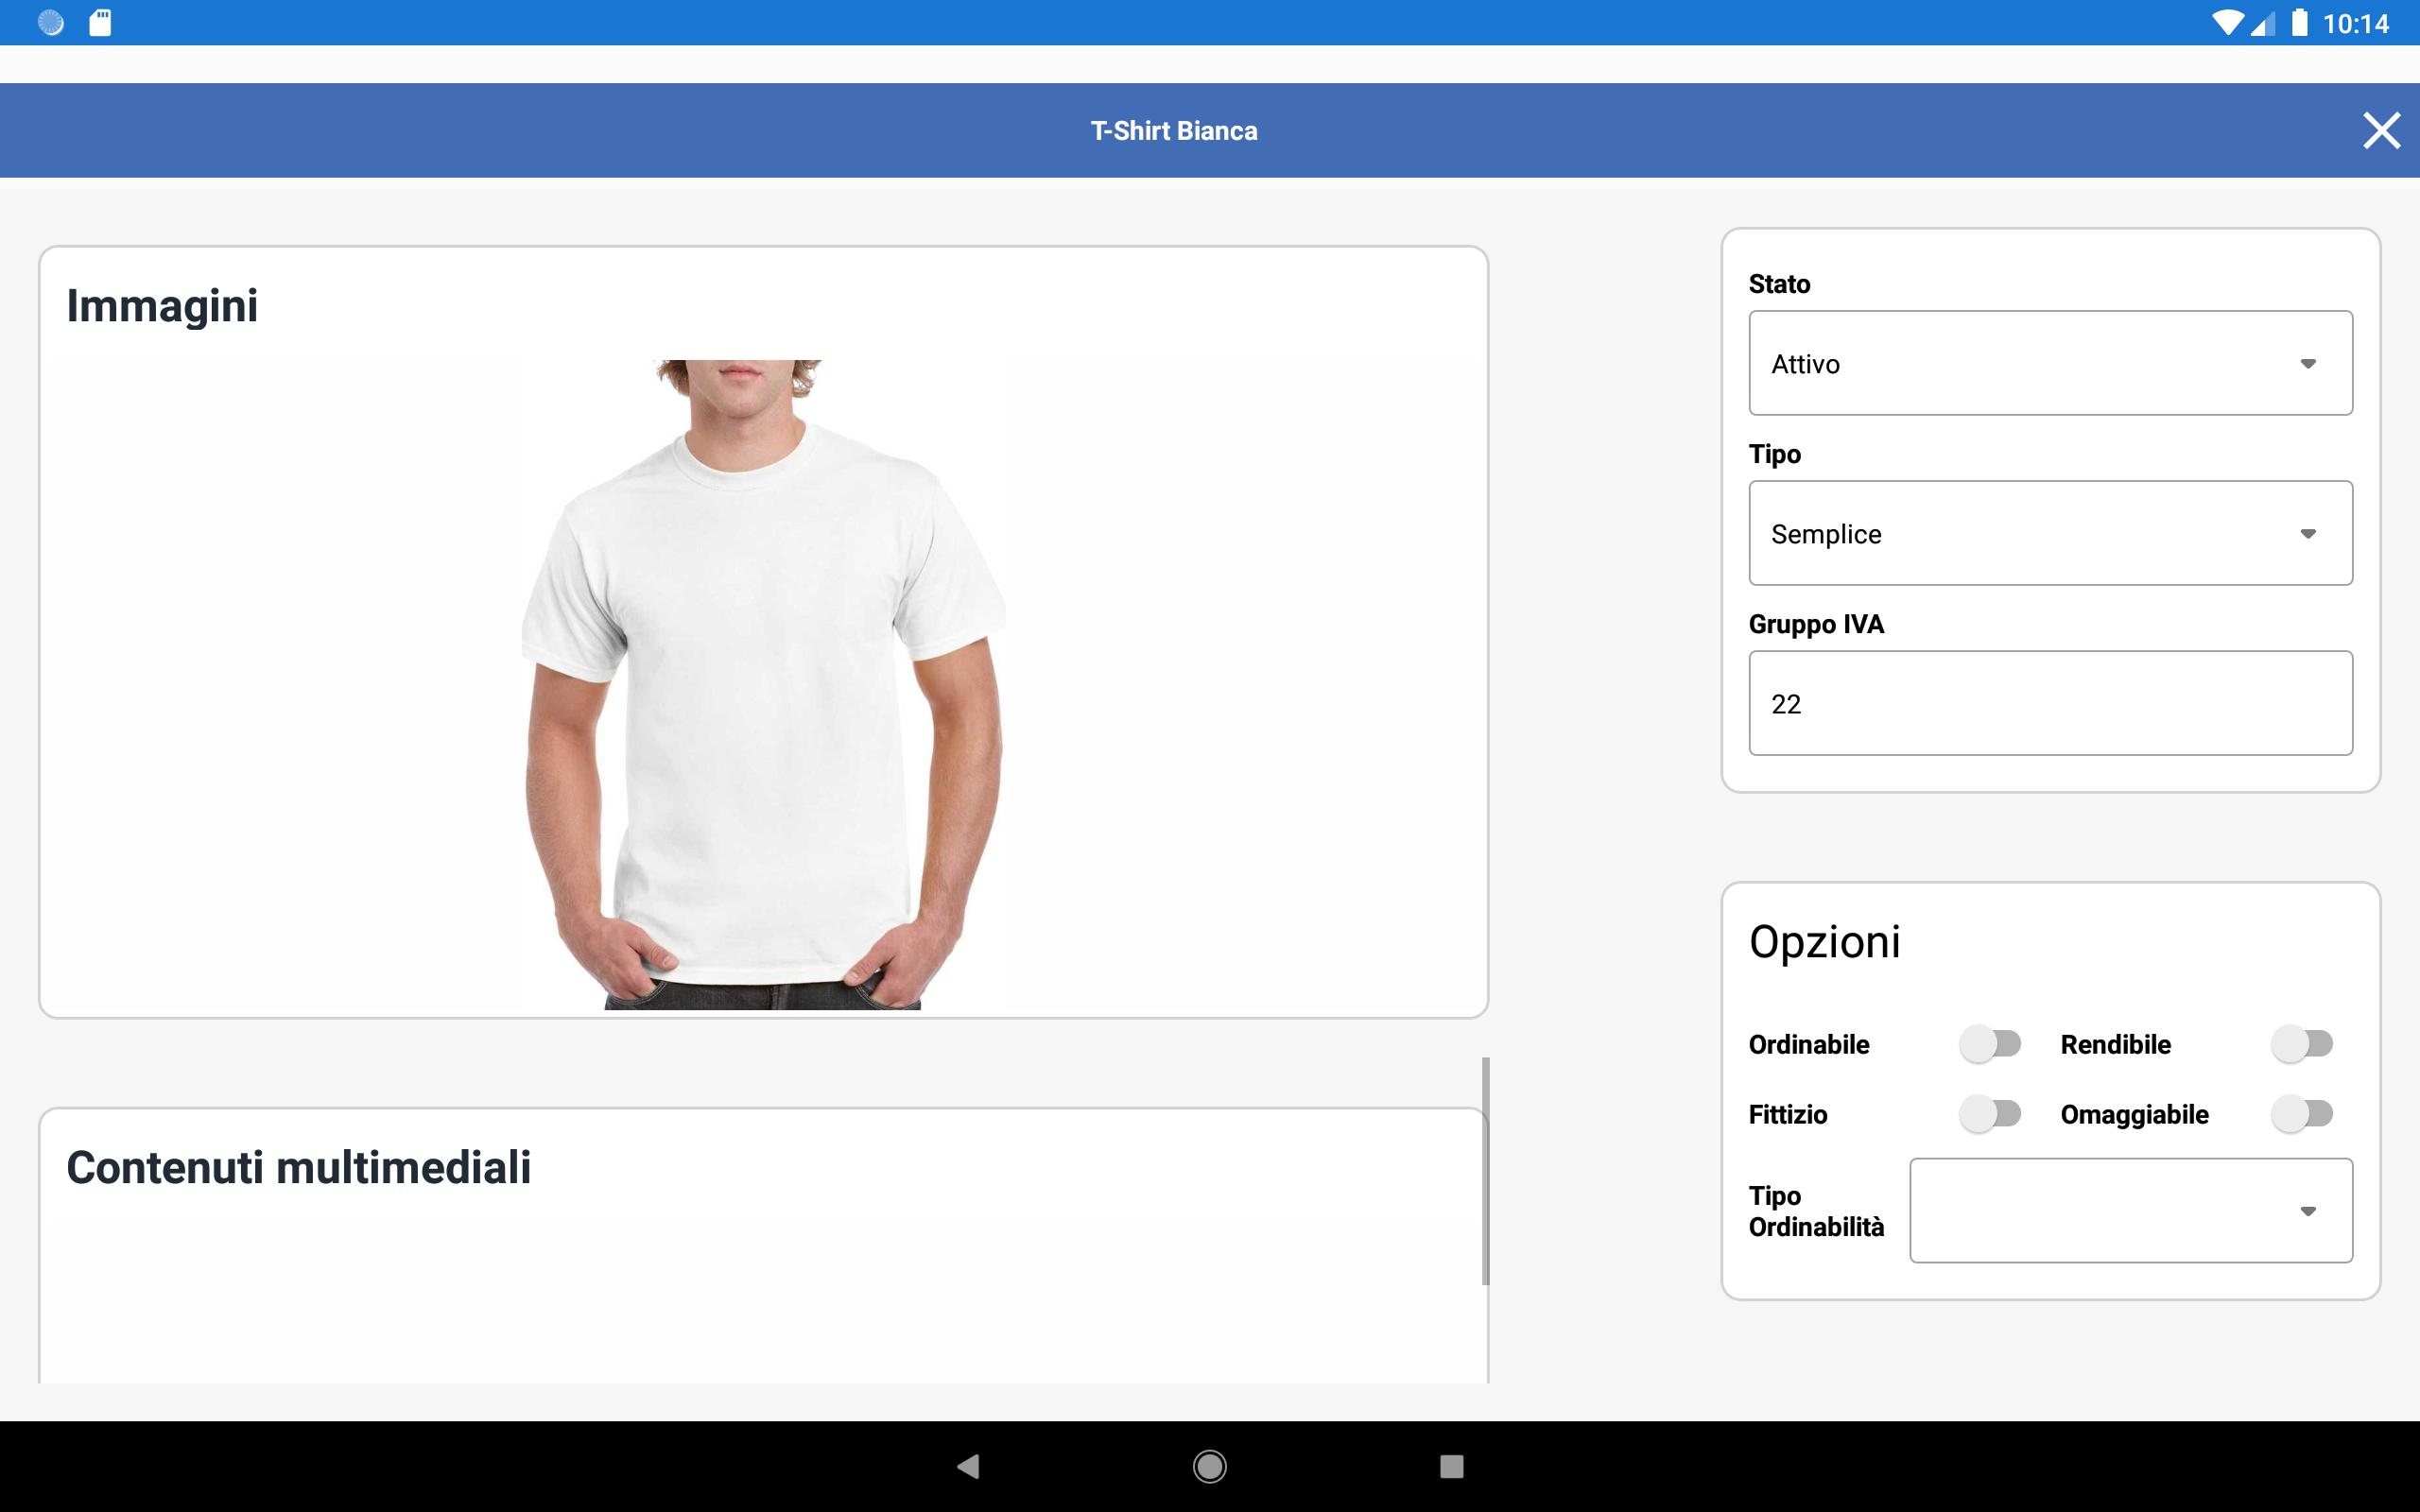Open the Tipo dropdown showing Semplice
This screenshot has height=1512, width=2420.
click(2050, 533)
